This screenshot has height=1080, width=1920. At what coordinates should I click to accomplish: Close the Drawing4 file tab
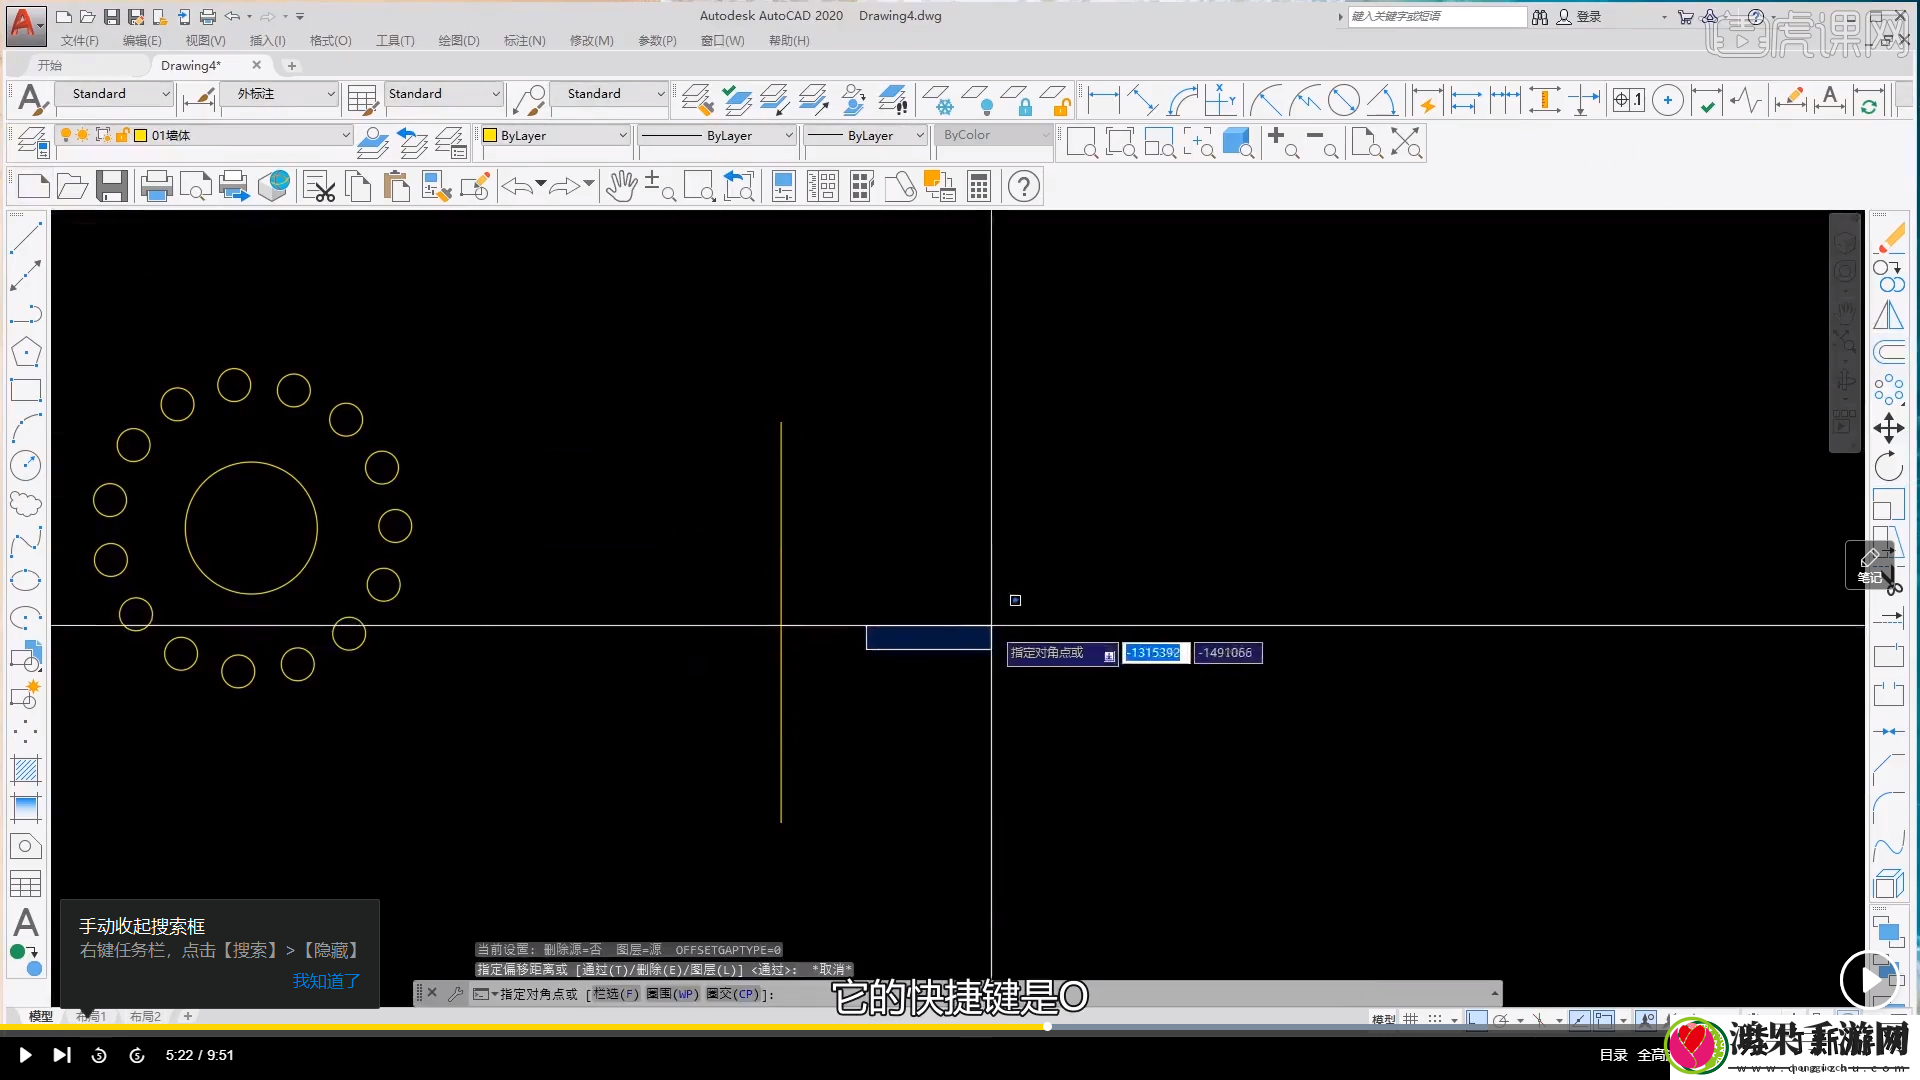[257, 65]
